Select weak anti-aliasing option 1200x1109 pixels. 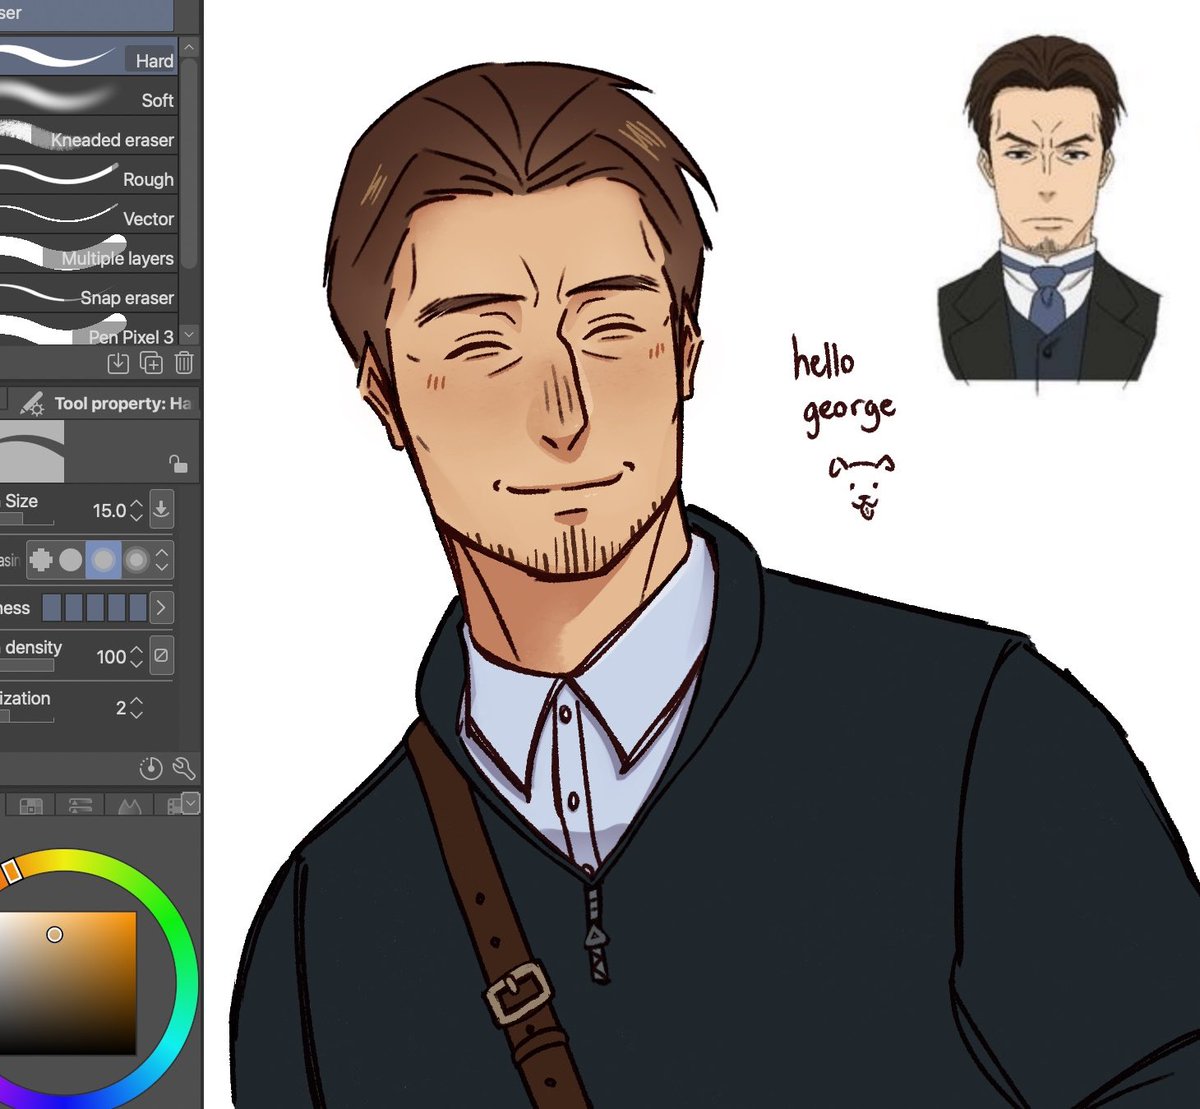point(70,560)
